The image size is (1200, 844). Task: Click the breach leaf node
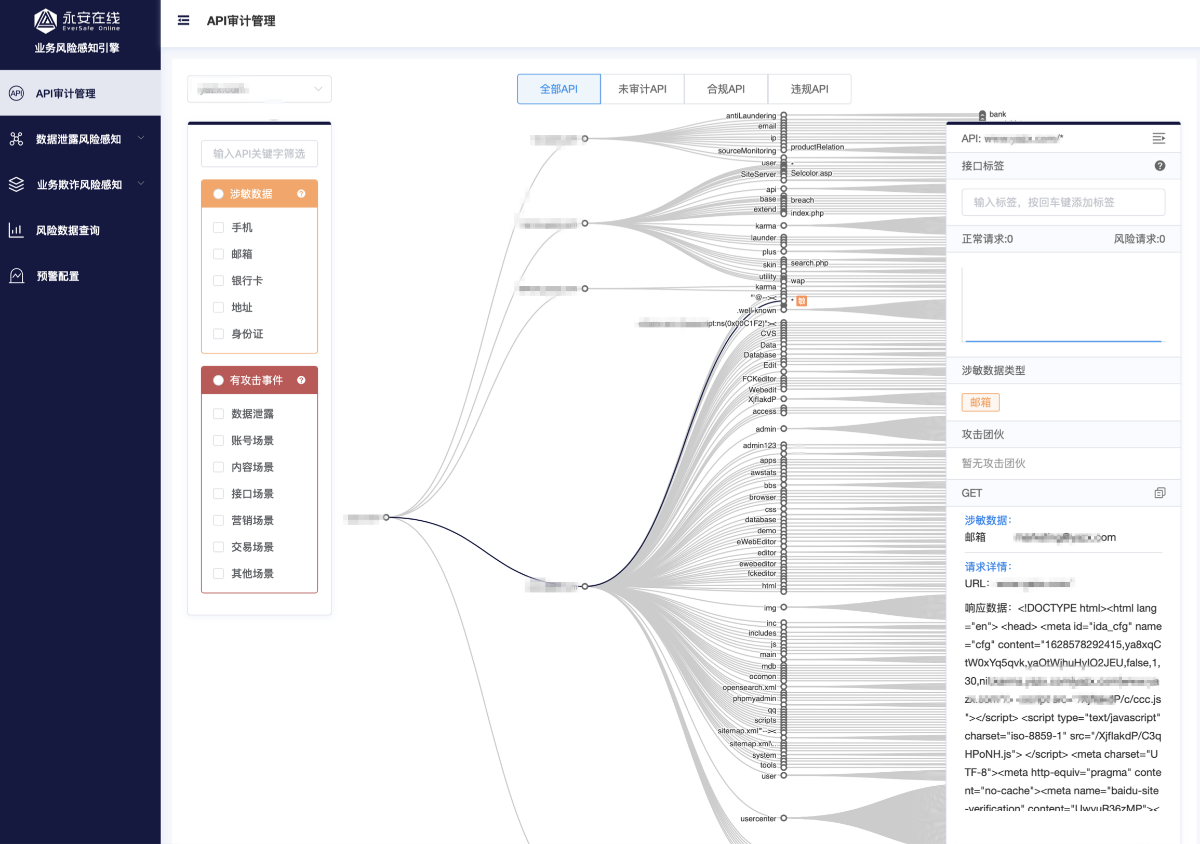point(802,200)
